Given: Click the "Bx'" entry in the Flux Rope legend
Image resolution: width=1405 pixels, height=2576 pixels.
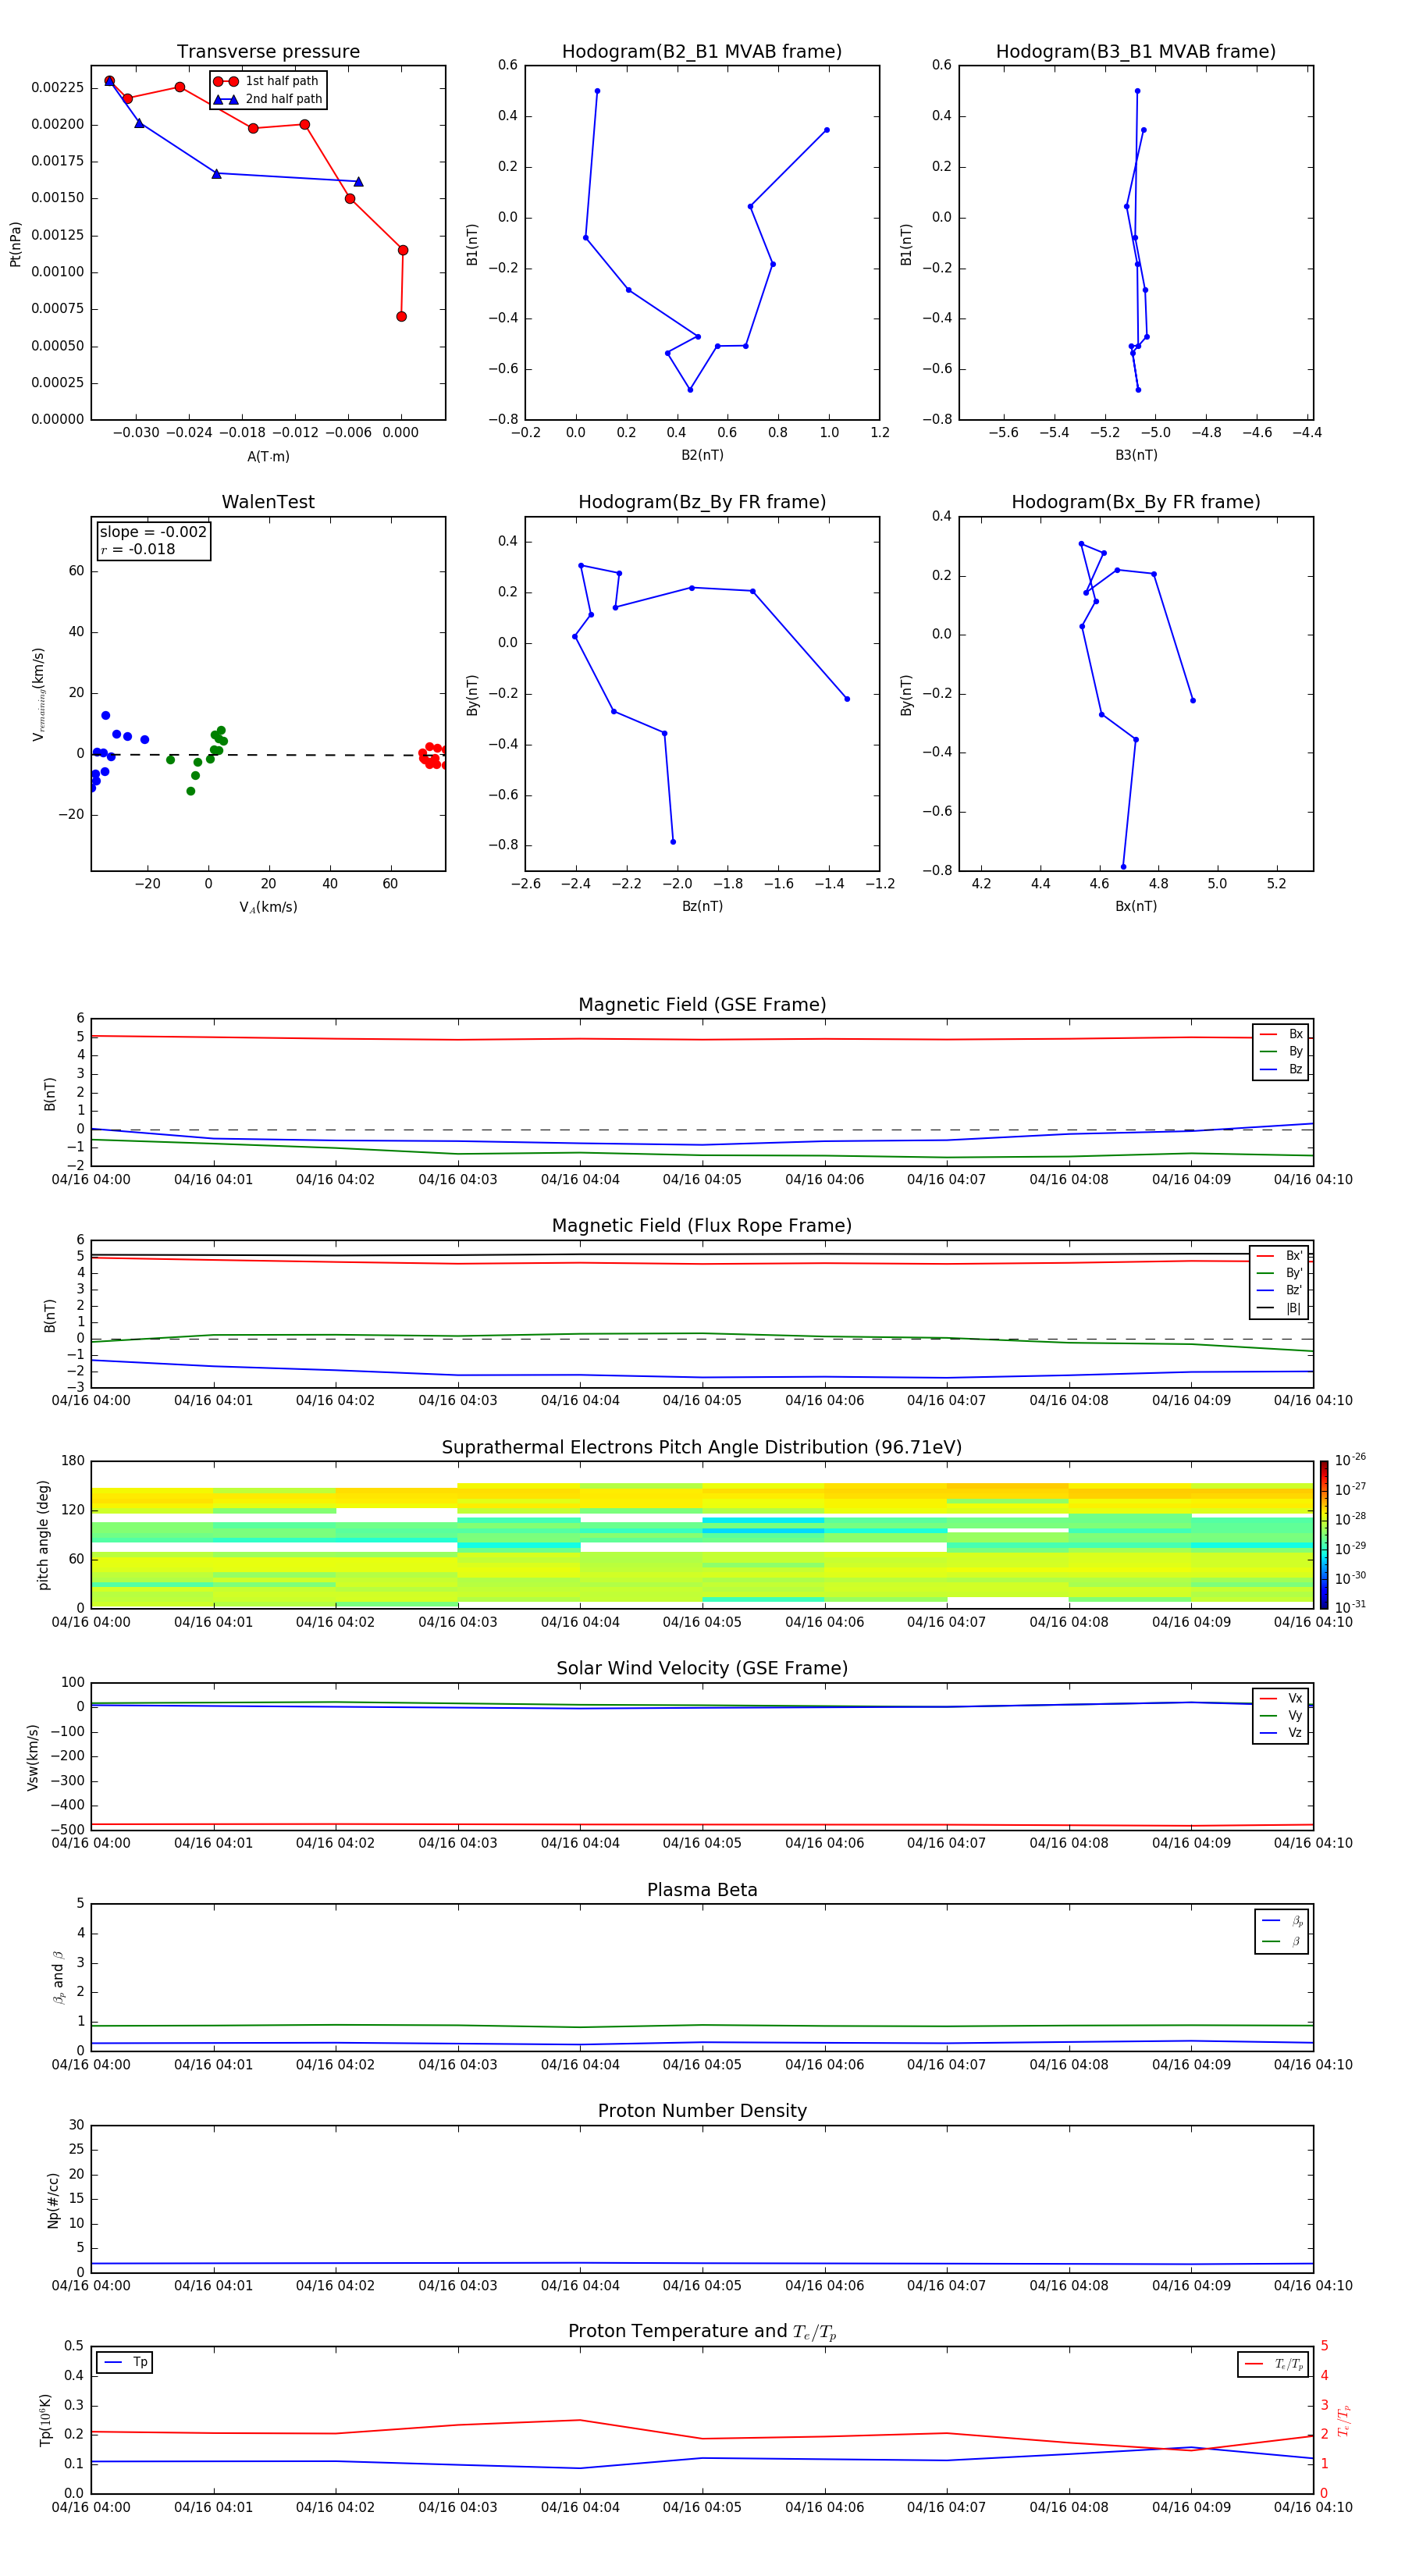Looking at the screenshot, I should click(1280, 1256).
